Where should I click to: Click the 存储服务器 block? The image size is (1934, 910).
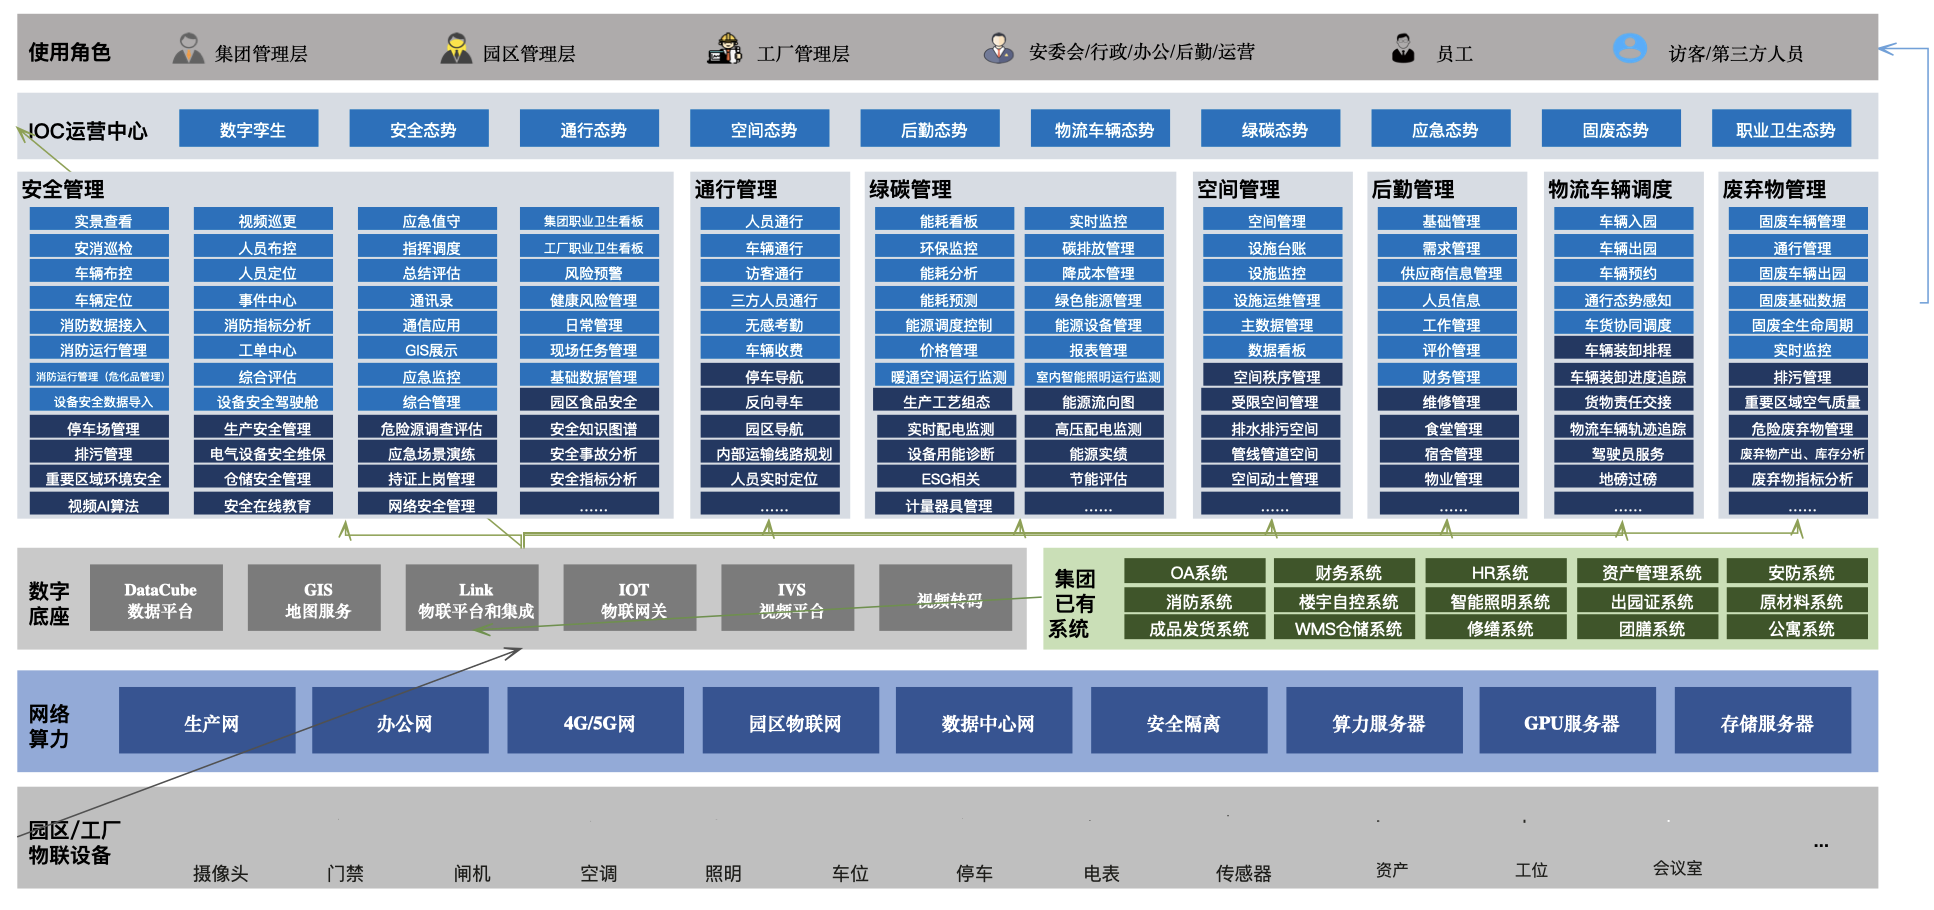(x=1763, y=720)
